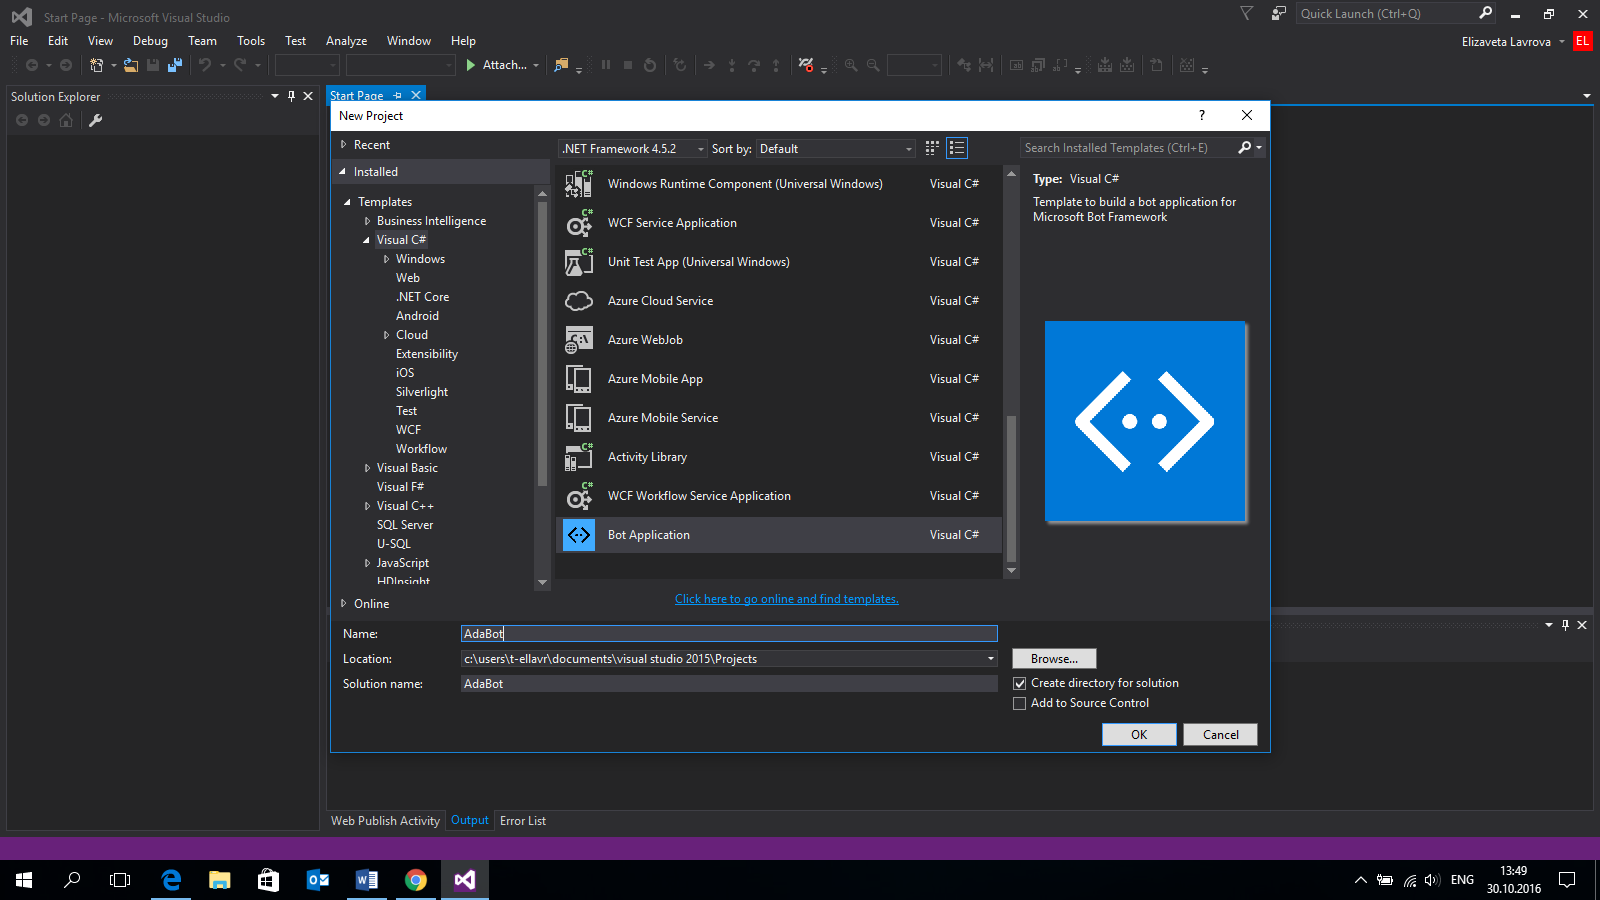Click the Quick Launch search box
The width and height of the screenshot is (1600, 900).
coord(1386,14)
